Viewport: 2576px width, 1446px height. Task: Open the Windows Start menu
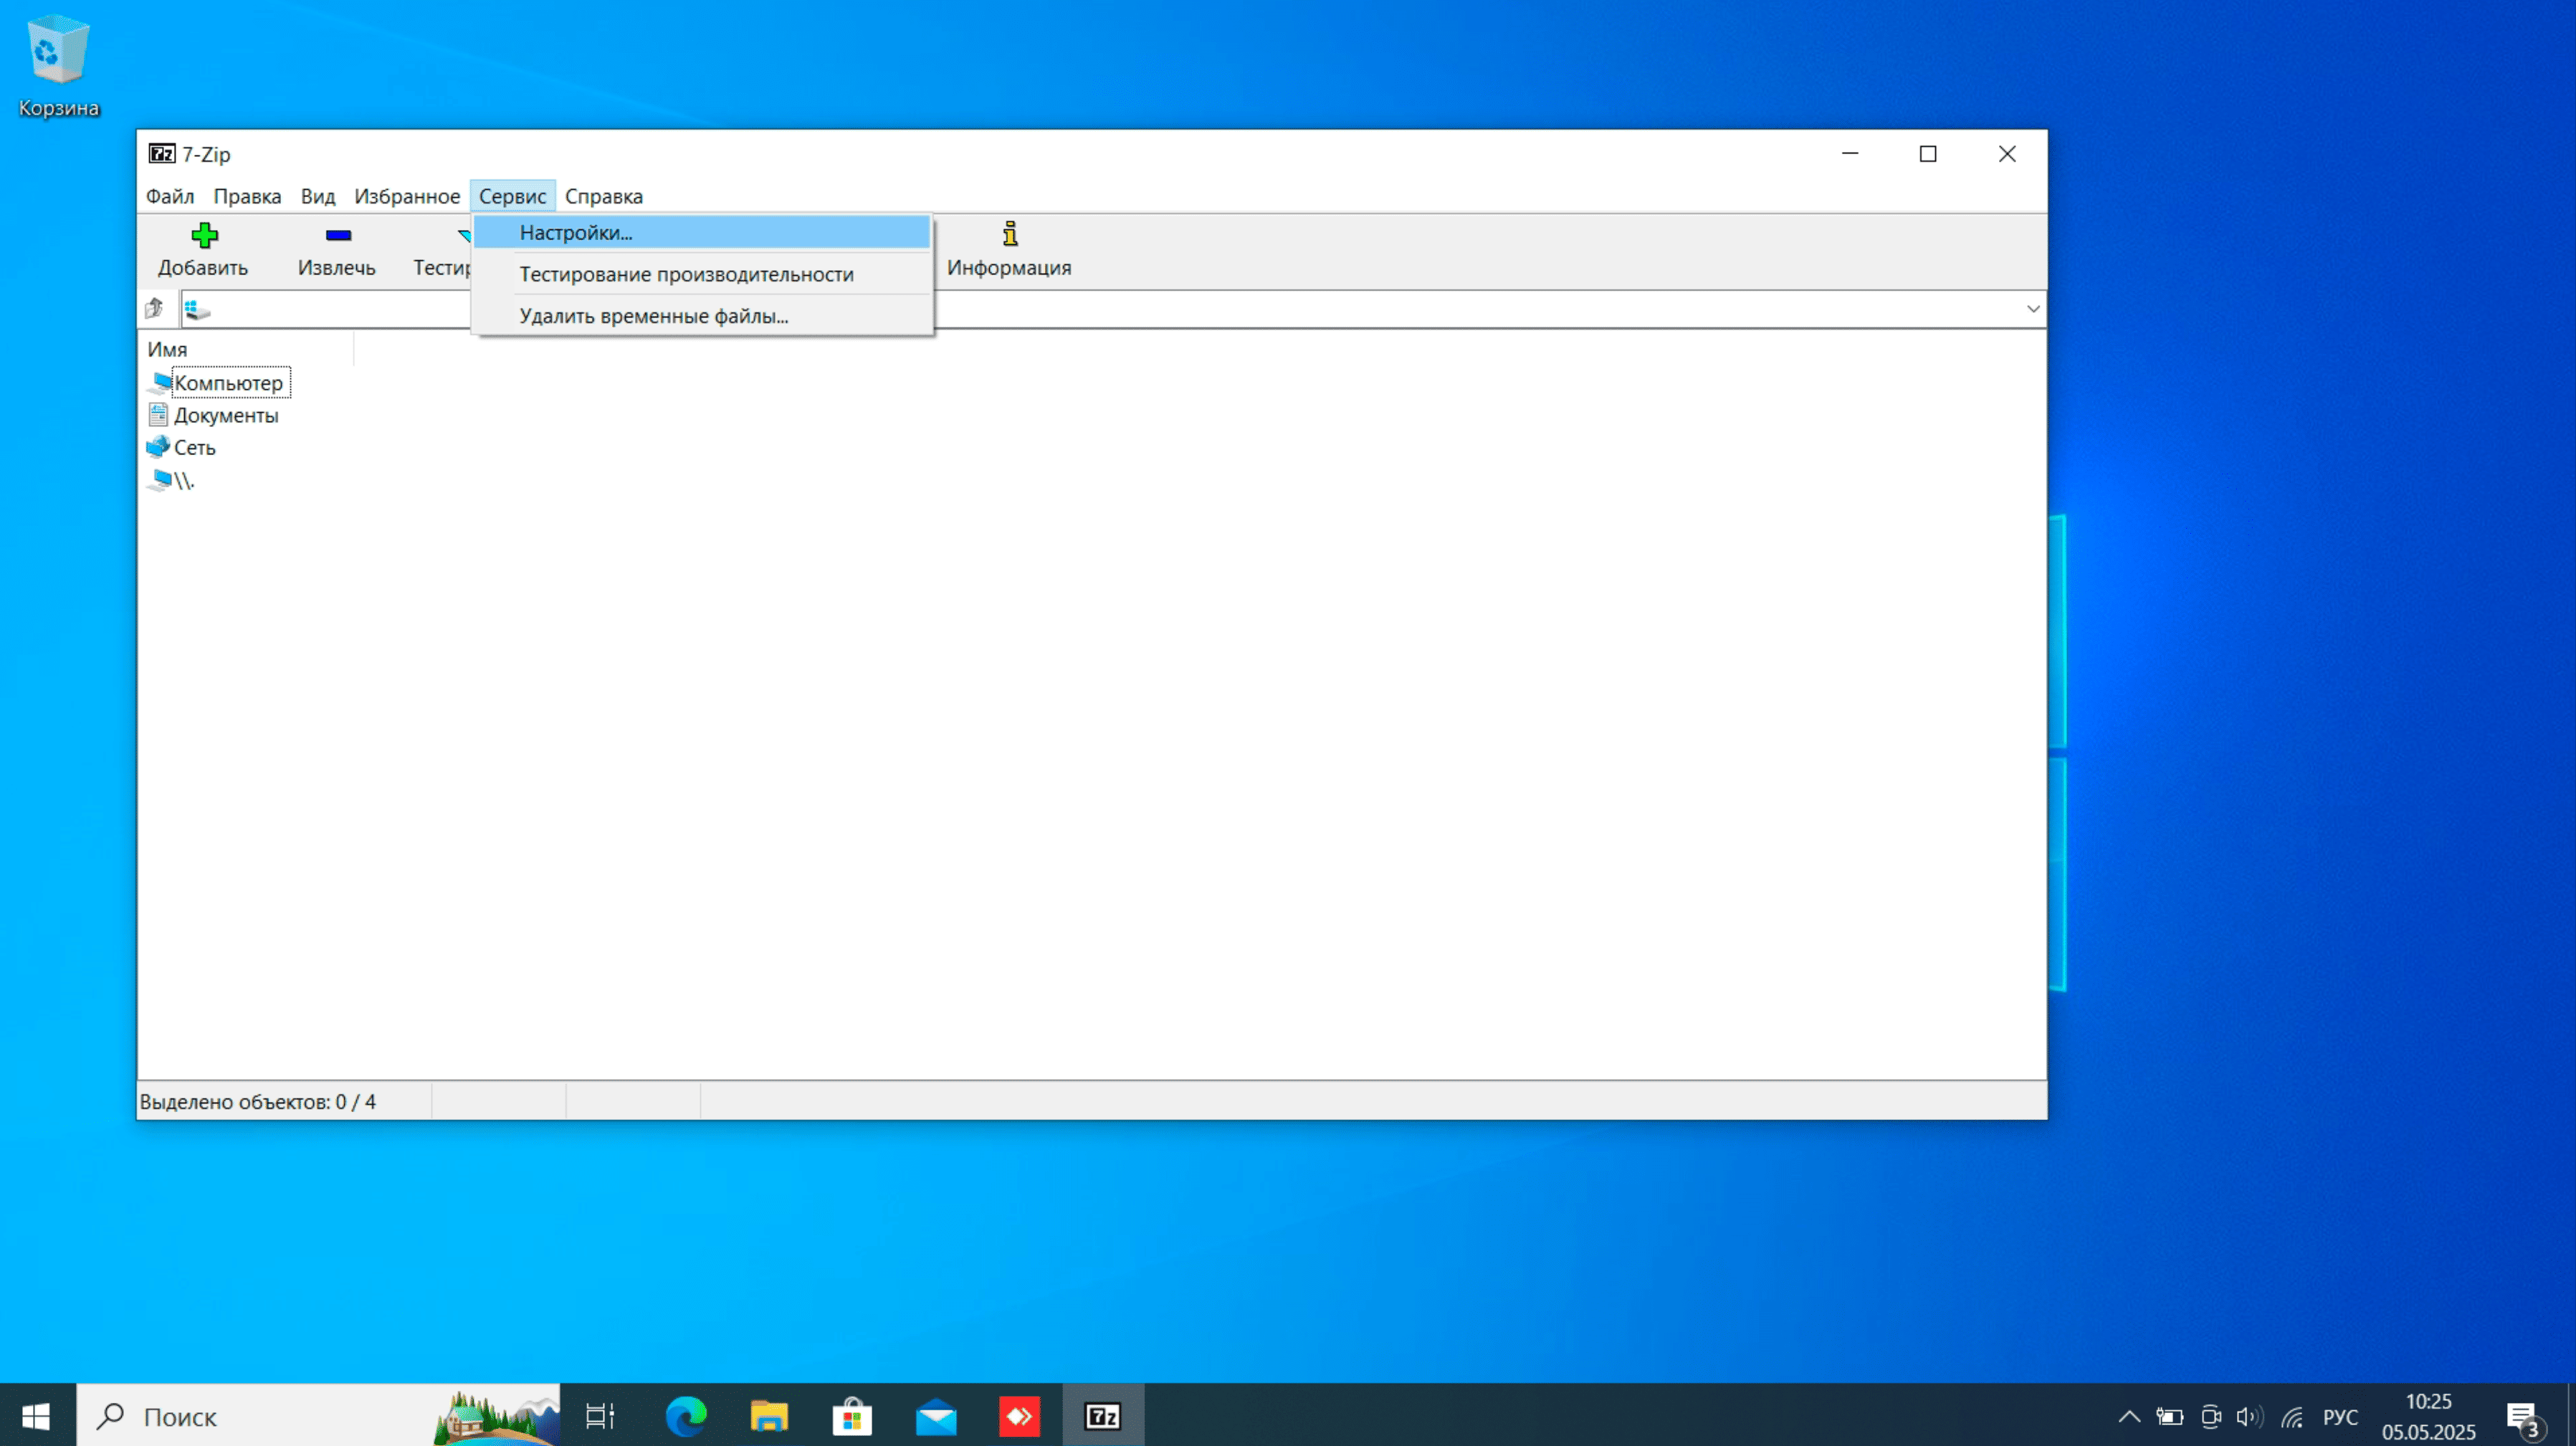(37, 1416)
